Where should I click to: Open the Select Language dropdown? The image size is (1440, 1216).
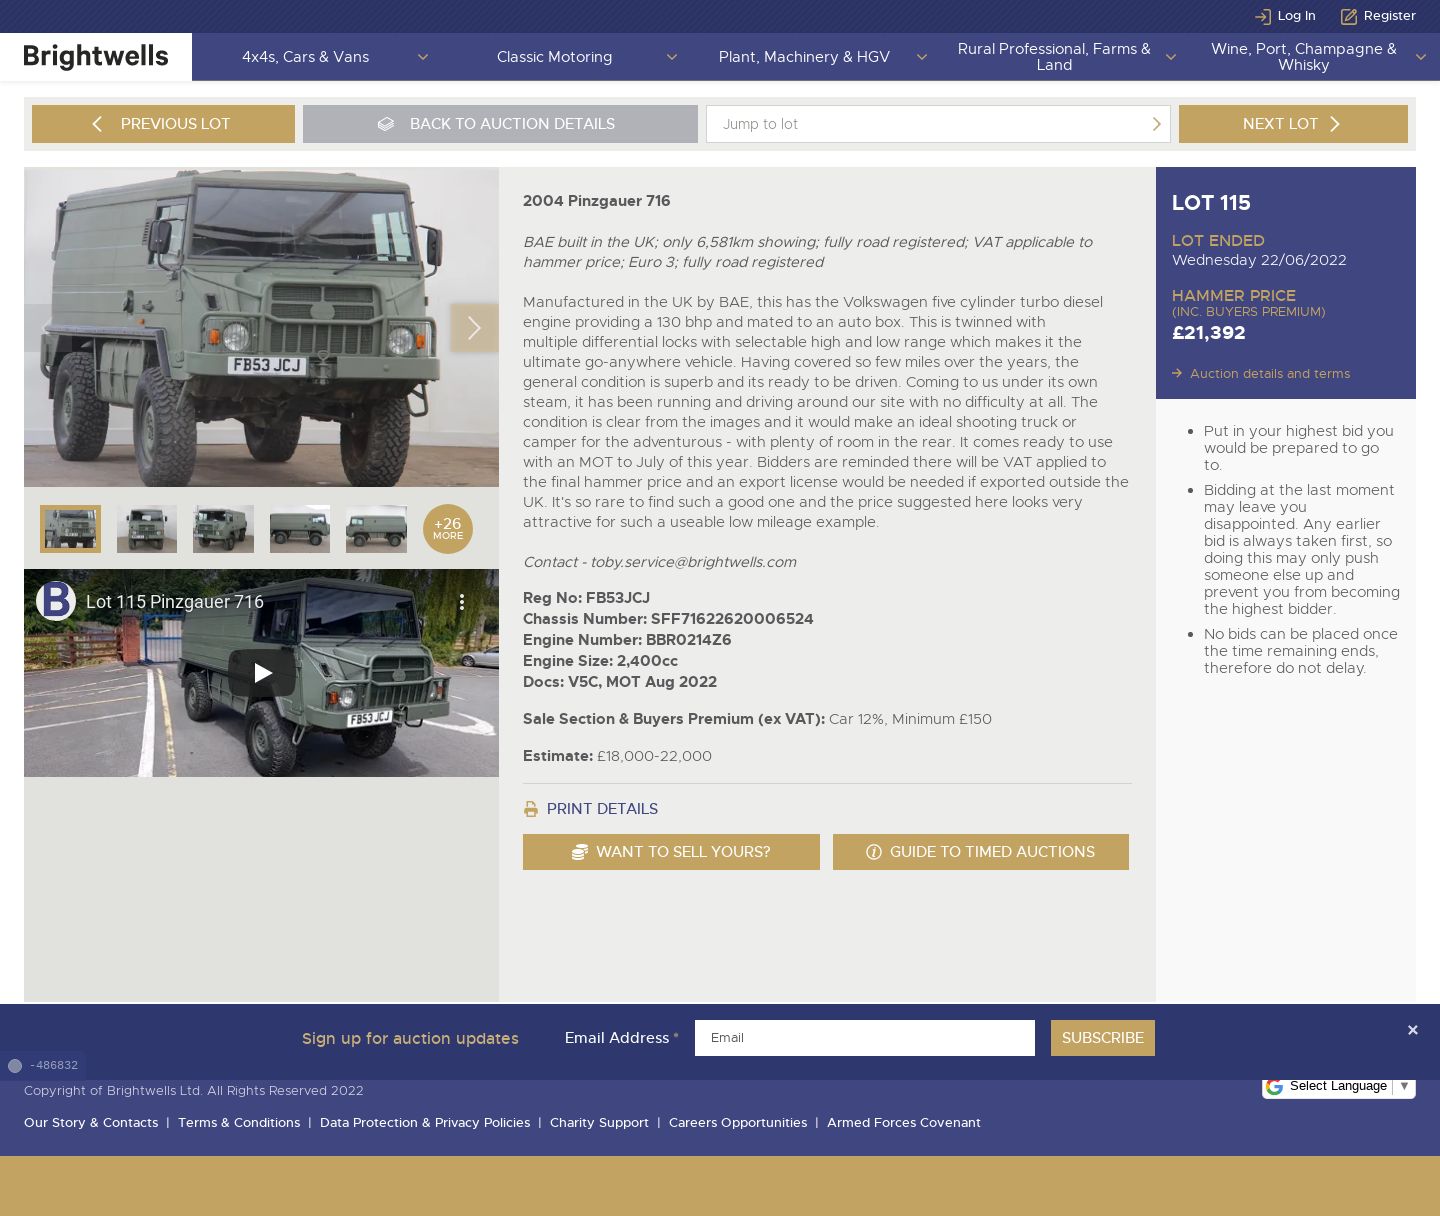[1349, 1086]
